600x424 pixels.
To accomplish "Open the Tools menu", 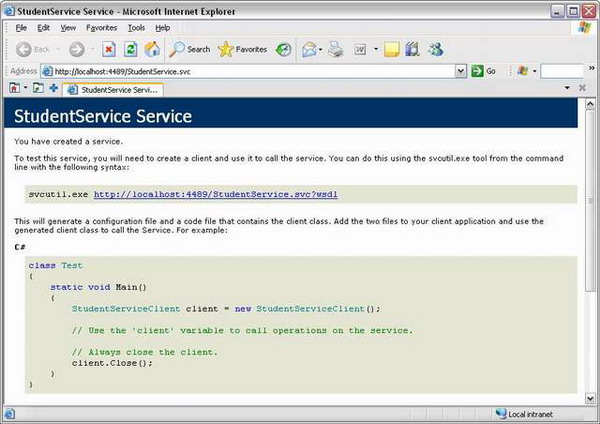I will (x=136, y=28).
